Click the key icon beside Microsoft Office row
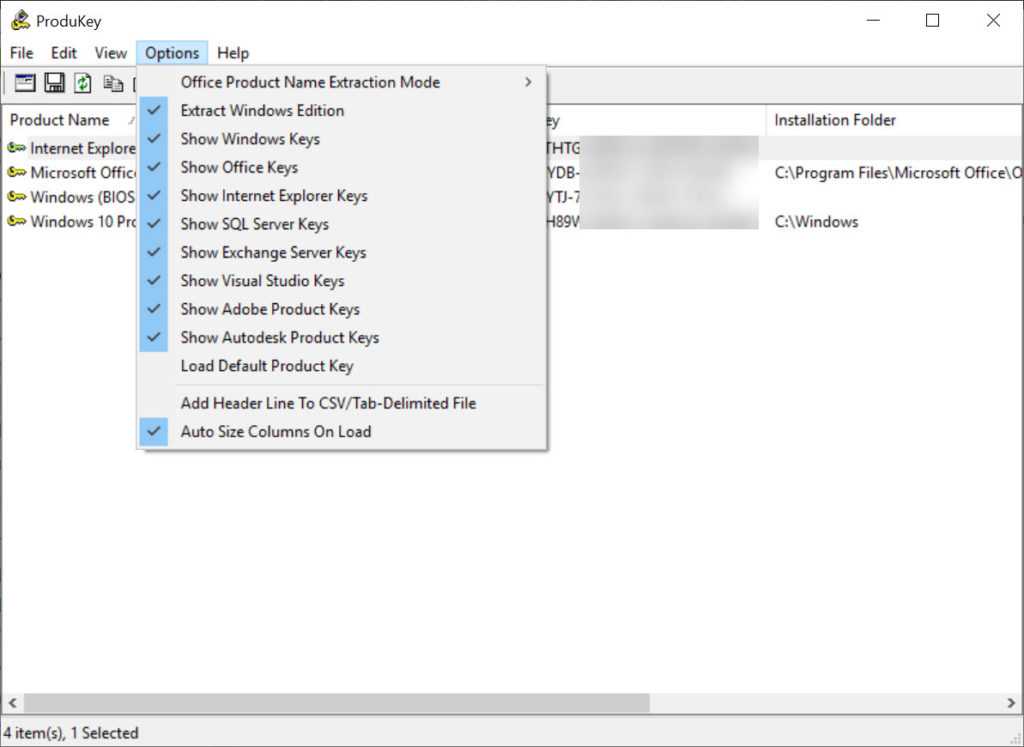This screenshot has height=747, width=1024. point(16,172)
